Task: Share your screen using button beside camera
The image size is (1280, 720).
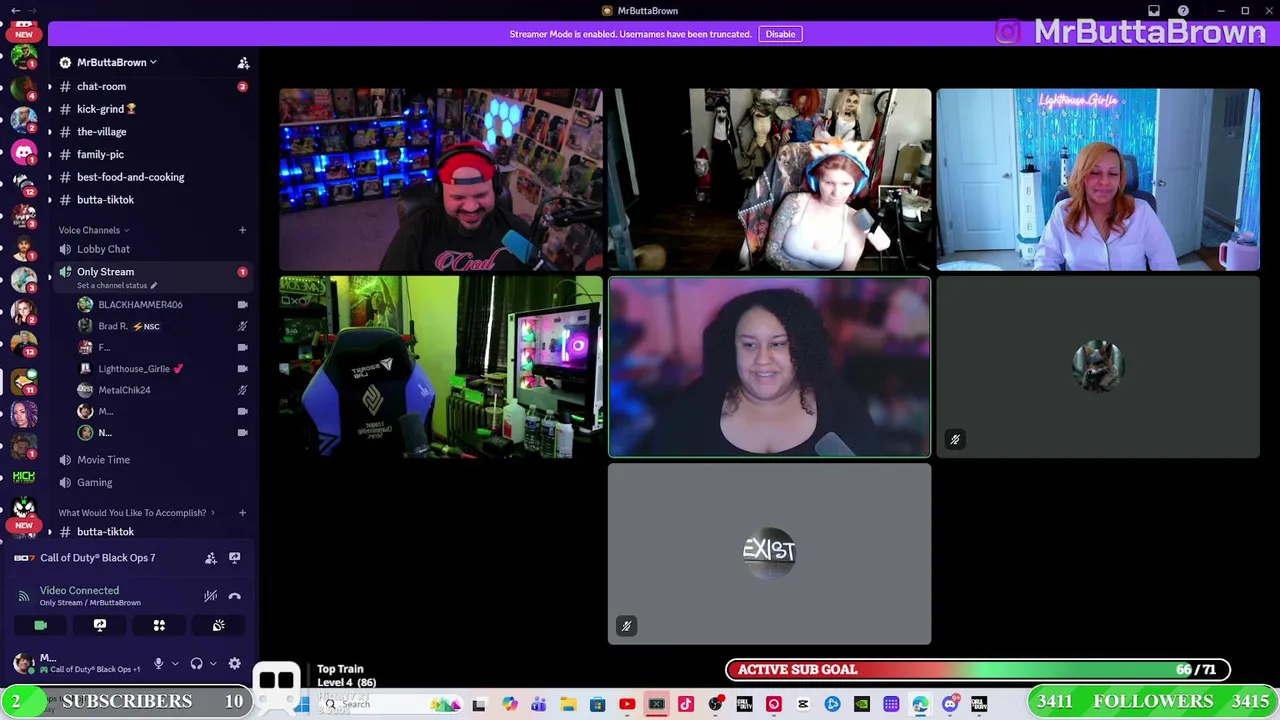Action: [100, 625]
